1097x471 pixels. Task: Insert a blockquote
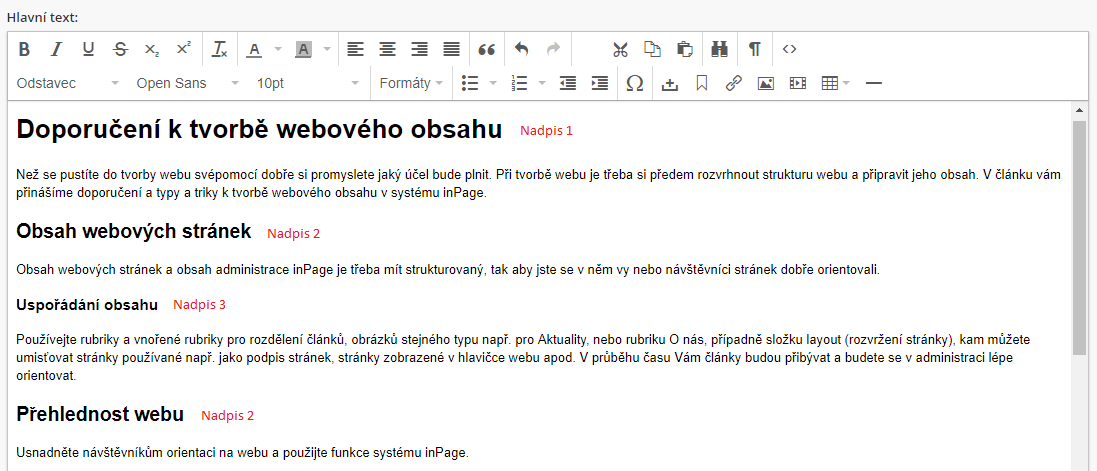tap(486, 49)
